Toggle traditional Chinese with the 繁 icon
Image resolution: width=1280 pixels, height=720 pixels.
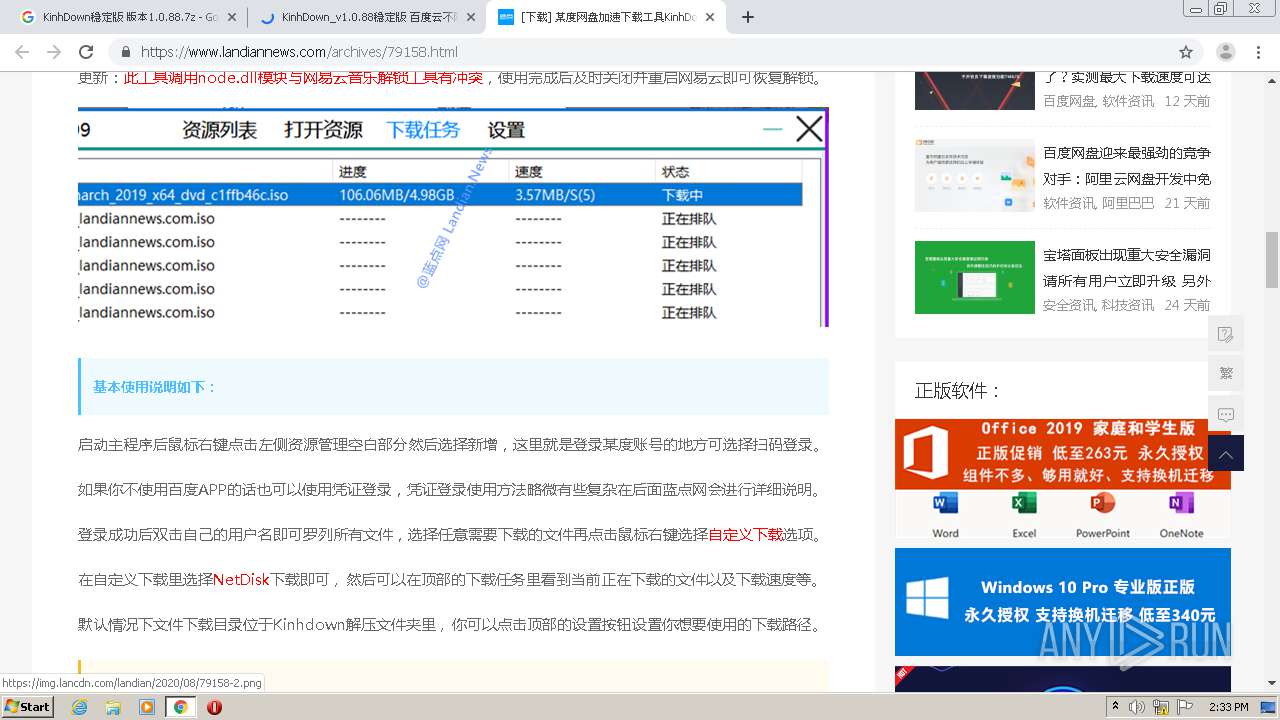(x=1226, y=373)
